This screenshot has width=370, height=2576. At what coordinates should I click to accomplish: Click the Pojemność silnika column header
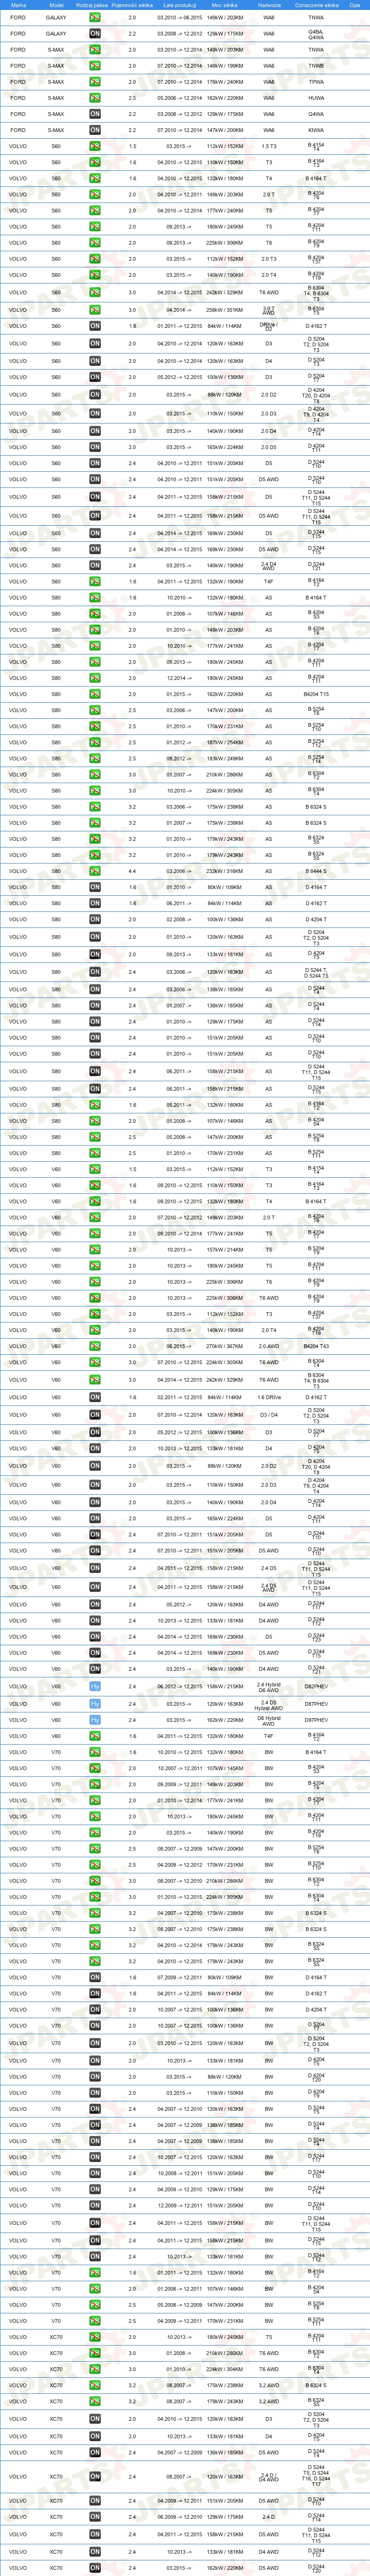pos(132,5)
